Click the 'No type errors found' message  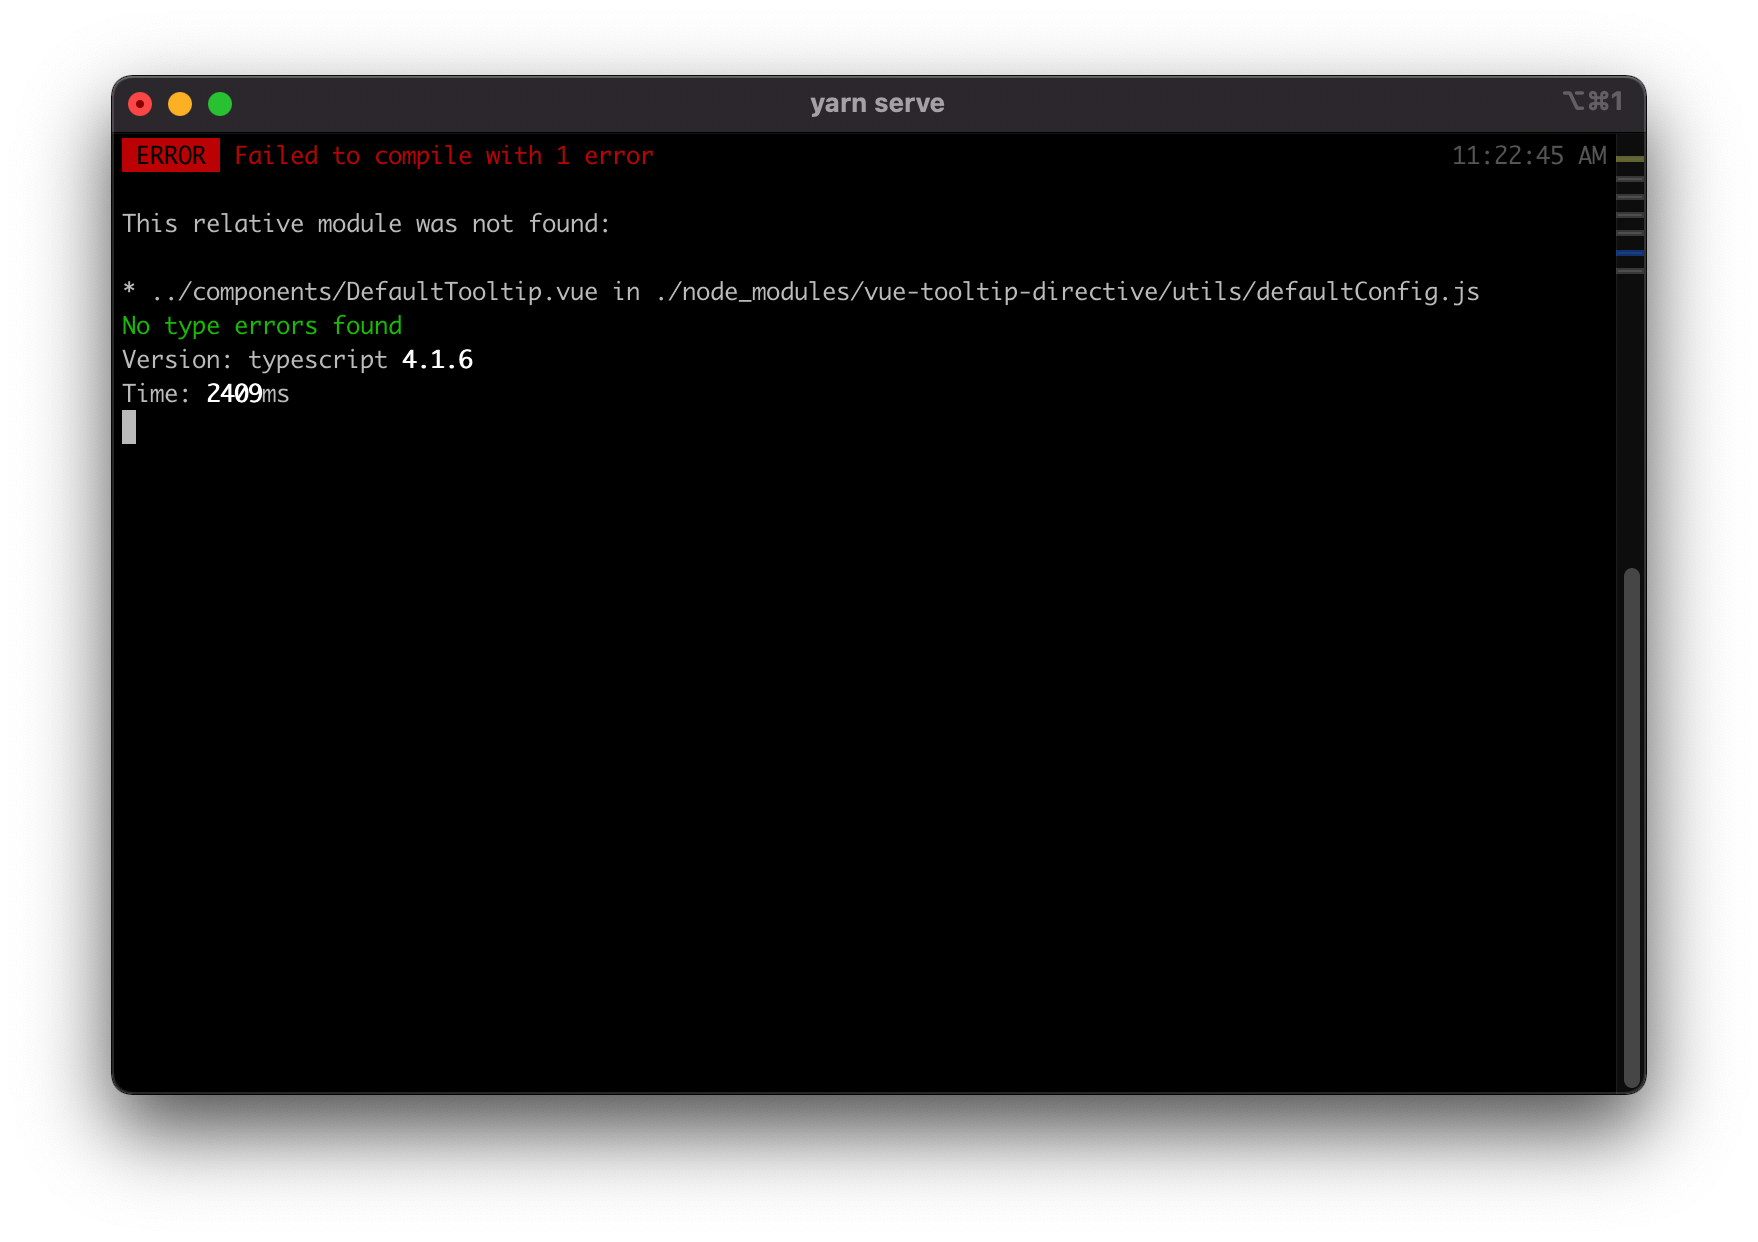pyautogui.click(x=261, y=326)
